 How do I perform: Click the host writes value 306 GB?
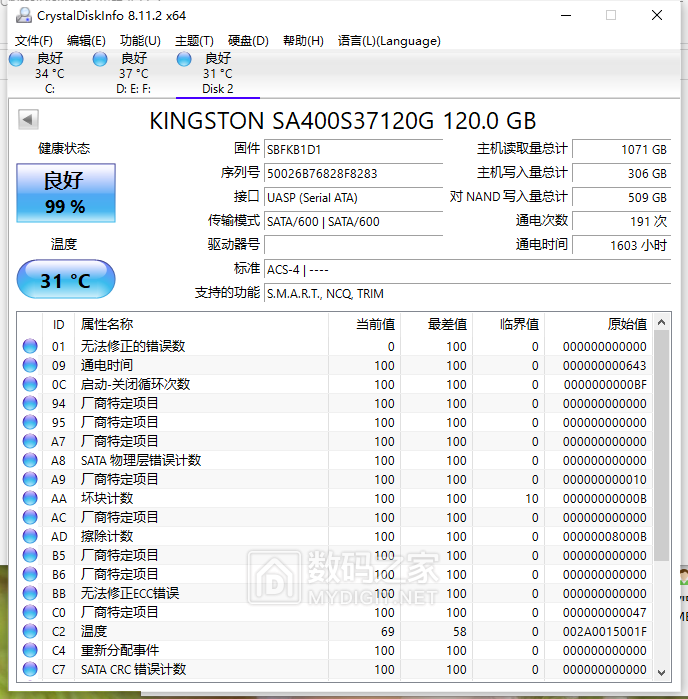point(622,173)
